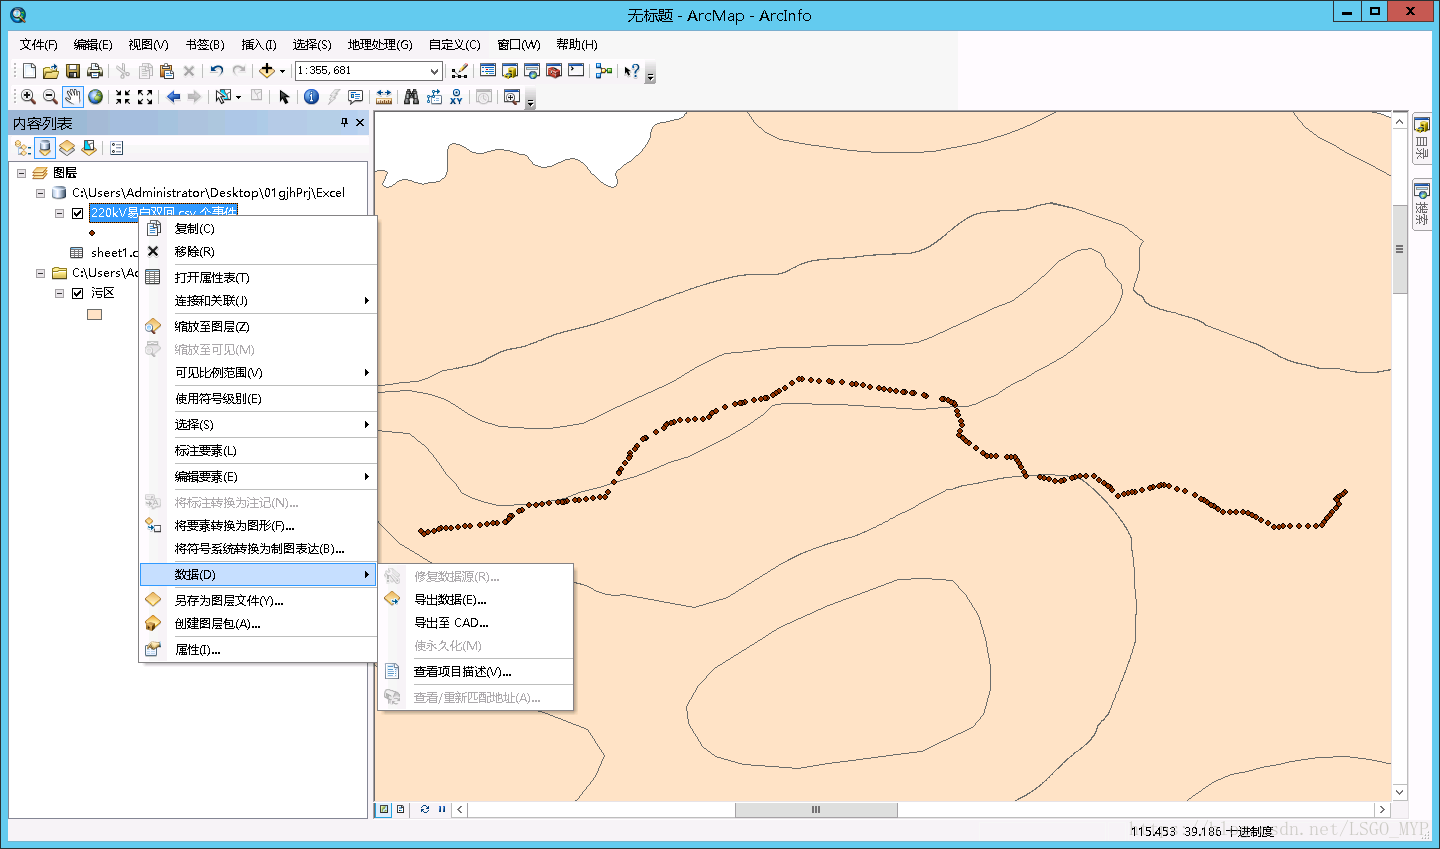Collapse the Desktop\01gjhPrj\Excel source node

(40, 193)
